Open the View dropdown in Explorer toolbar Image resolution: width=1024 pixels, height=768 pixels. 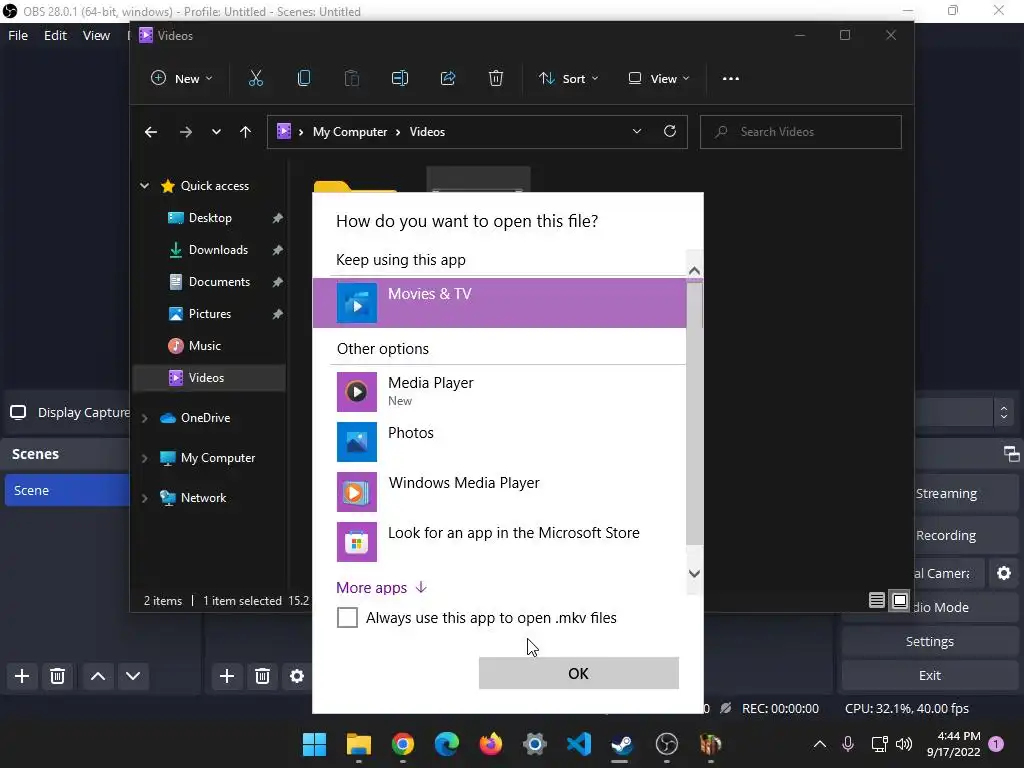(x=659, y=78)
